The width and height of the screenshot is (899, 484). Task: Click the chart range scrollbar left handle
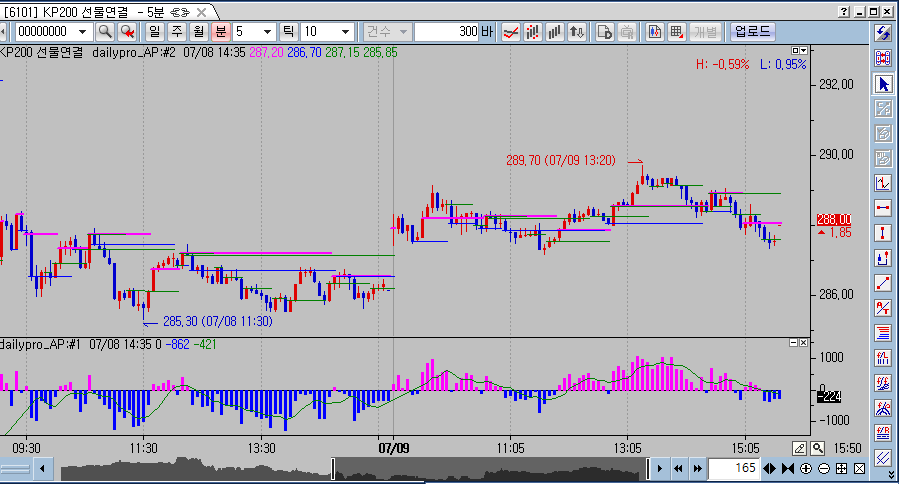tap(333, 469)
